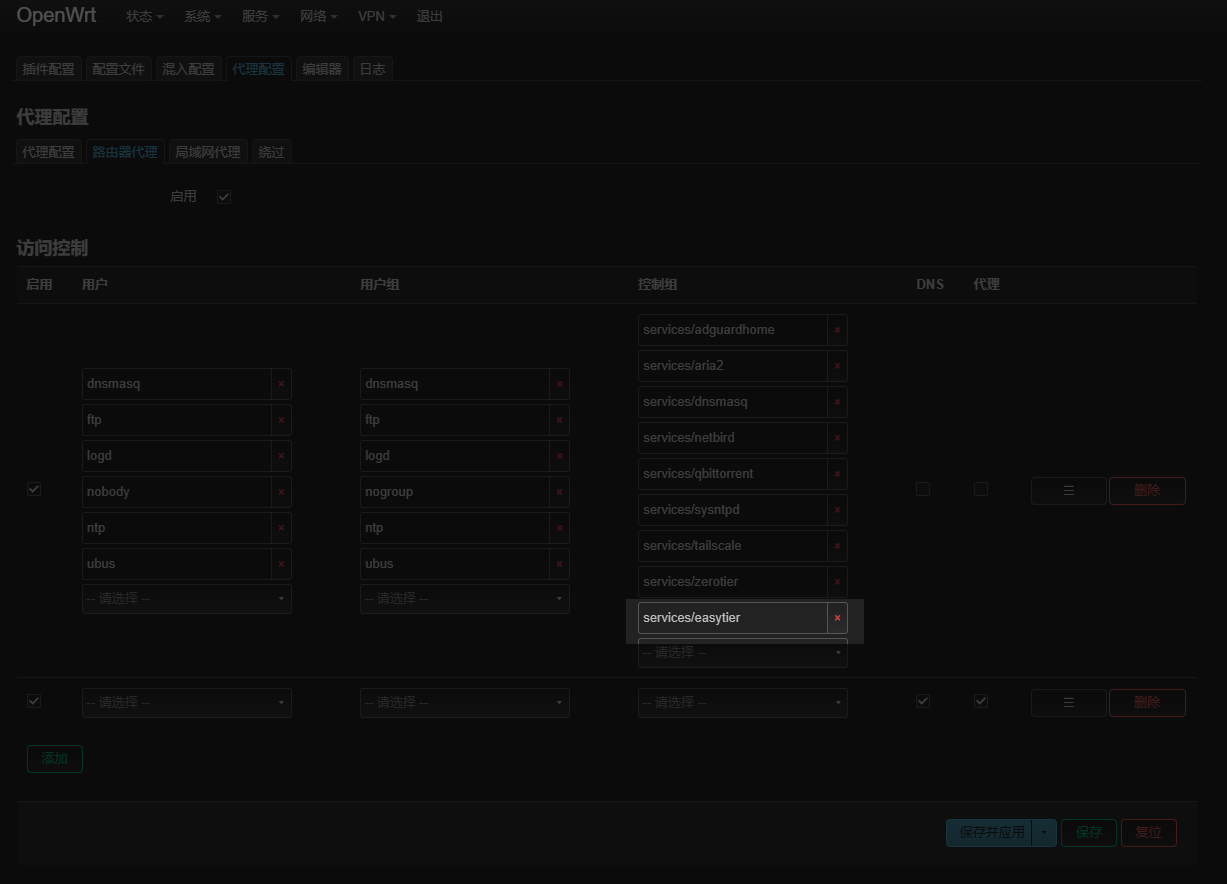
Task: Switch to the 绕过 tab
Action: click(271, 152)
